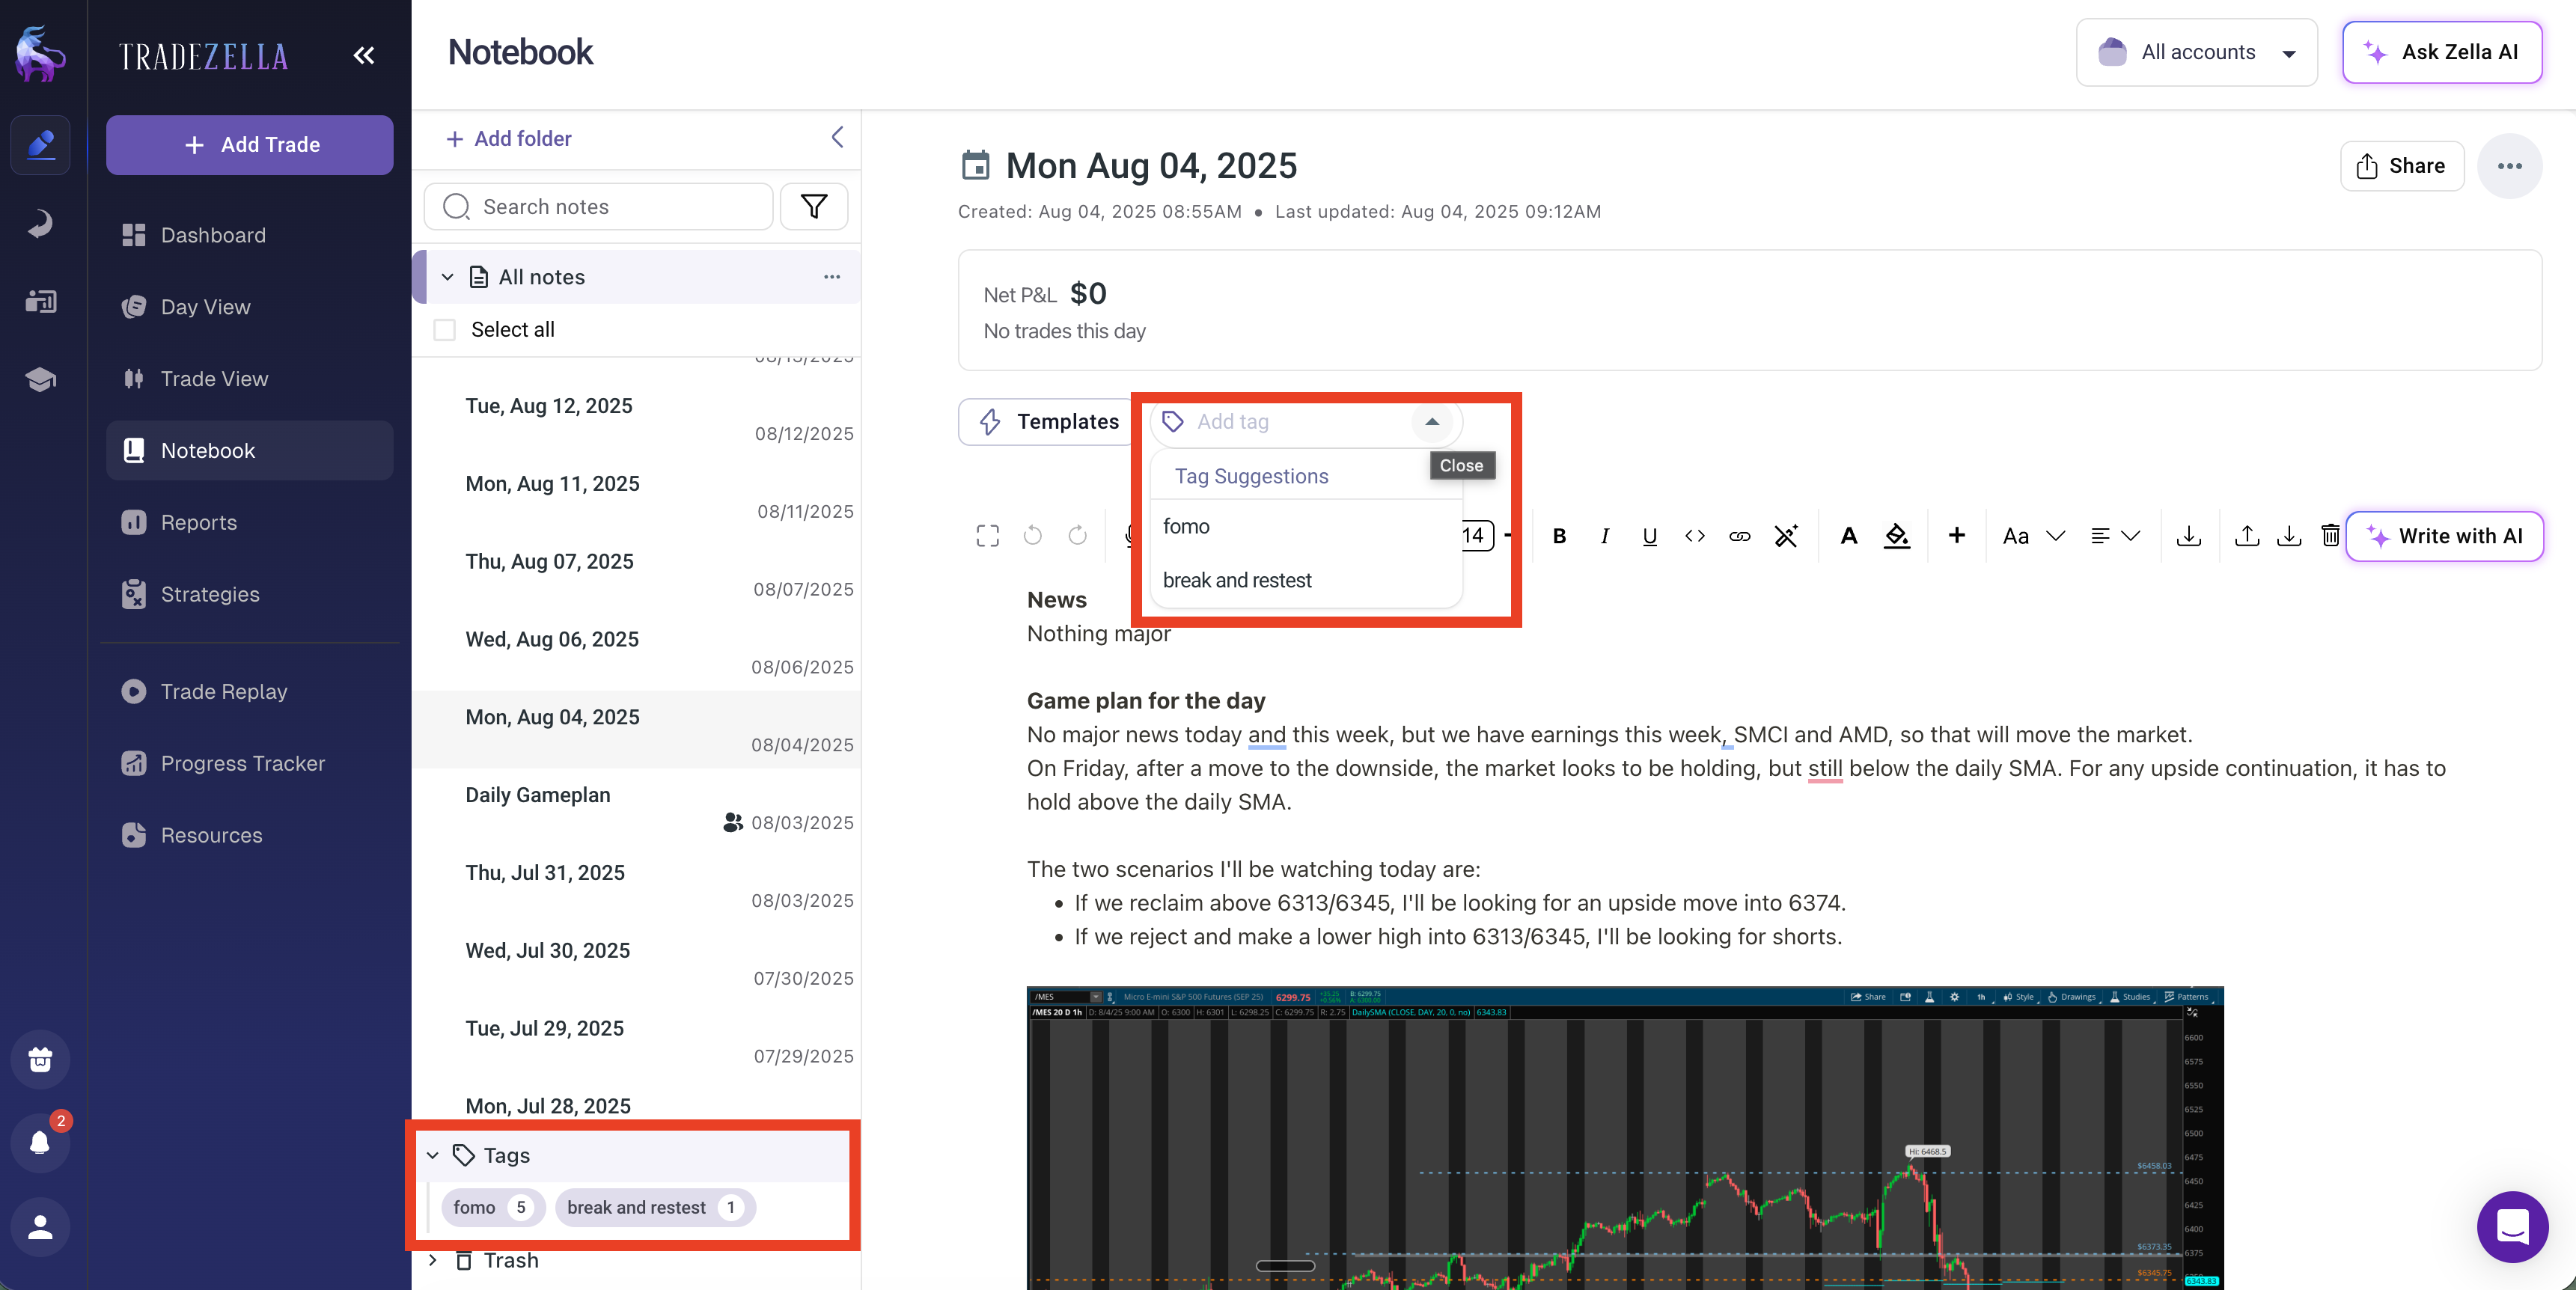Viewport: 2576px width, 1290px height.
Task: Collapse the Add tag suggestions dropdown
Action: pos(1432,422)
